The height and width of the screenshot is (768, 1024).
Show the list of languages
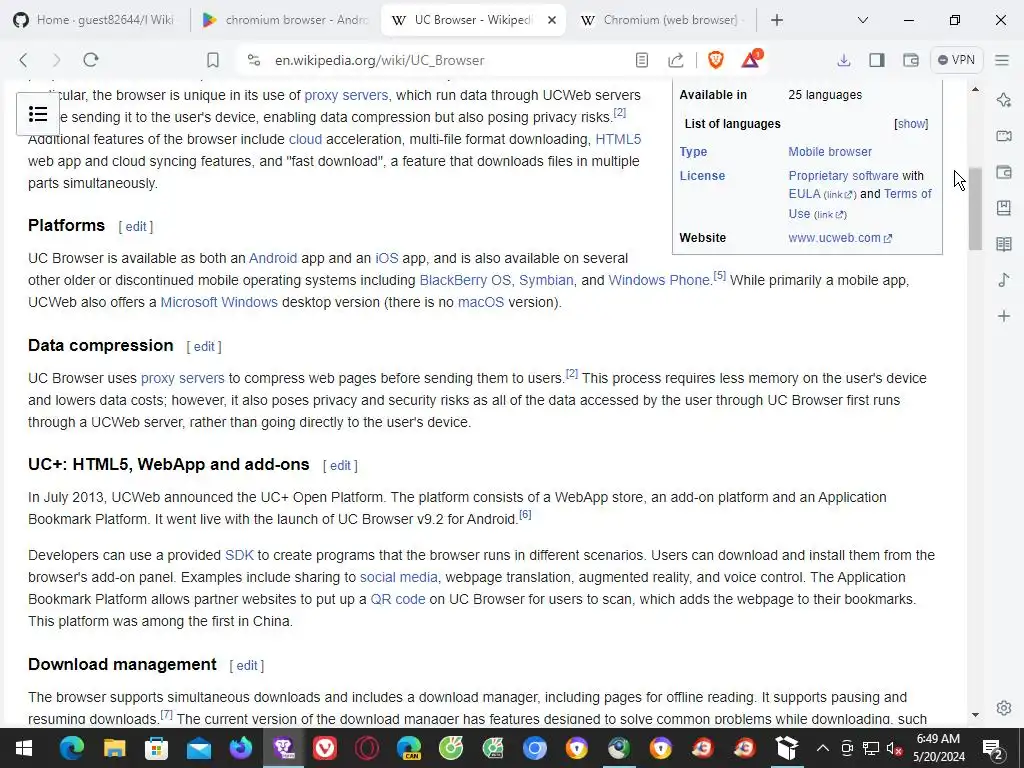tap(911, 123)
